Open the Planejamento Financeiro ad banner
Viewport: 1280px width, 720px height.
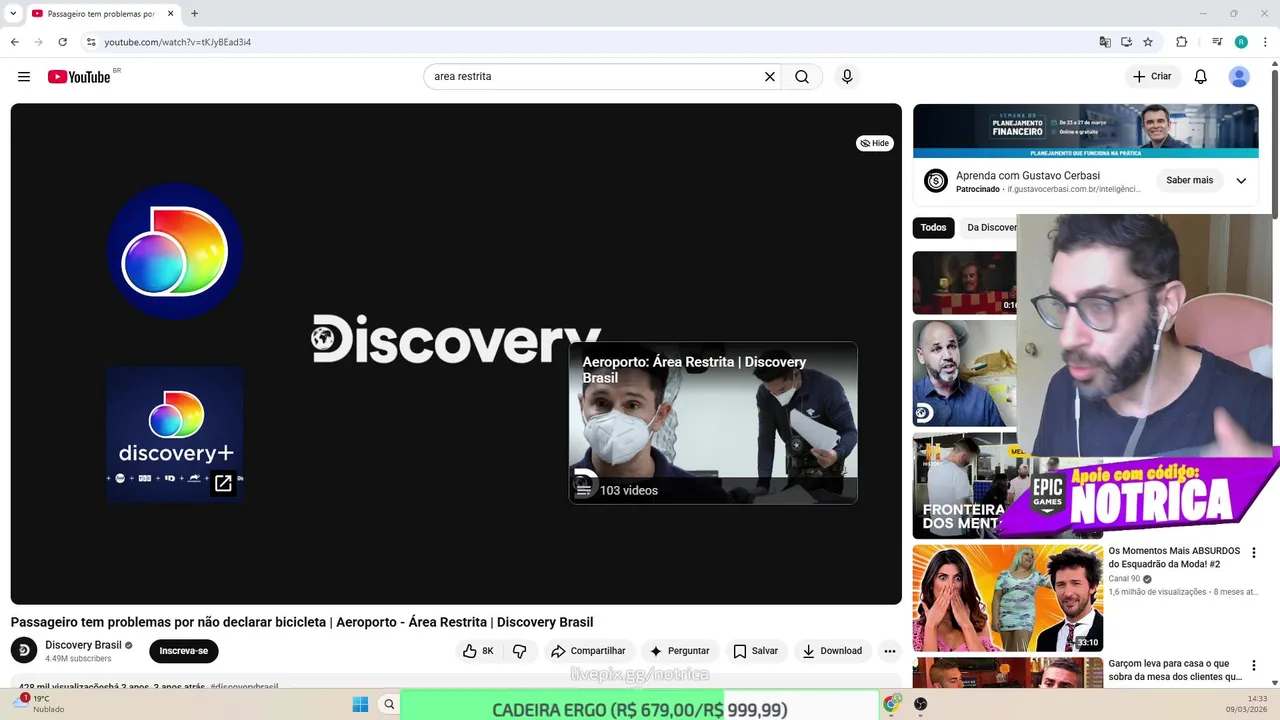click(x=1086, y=130)
